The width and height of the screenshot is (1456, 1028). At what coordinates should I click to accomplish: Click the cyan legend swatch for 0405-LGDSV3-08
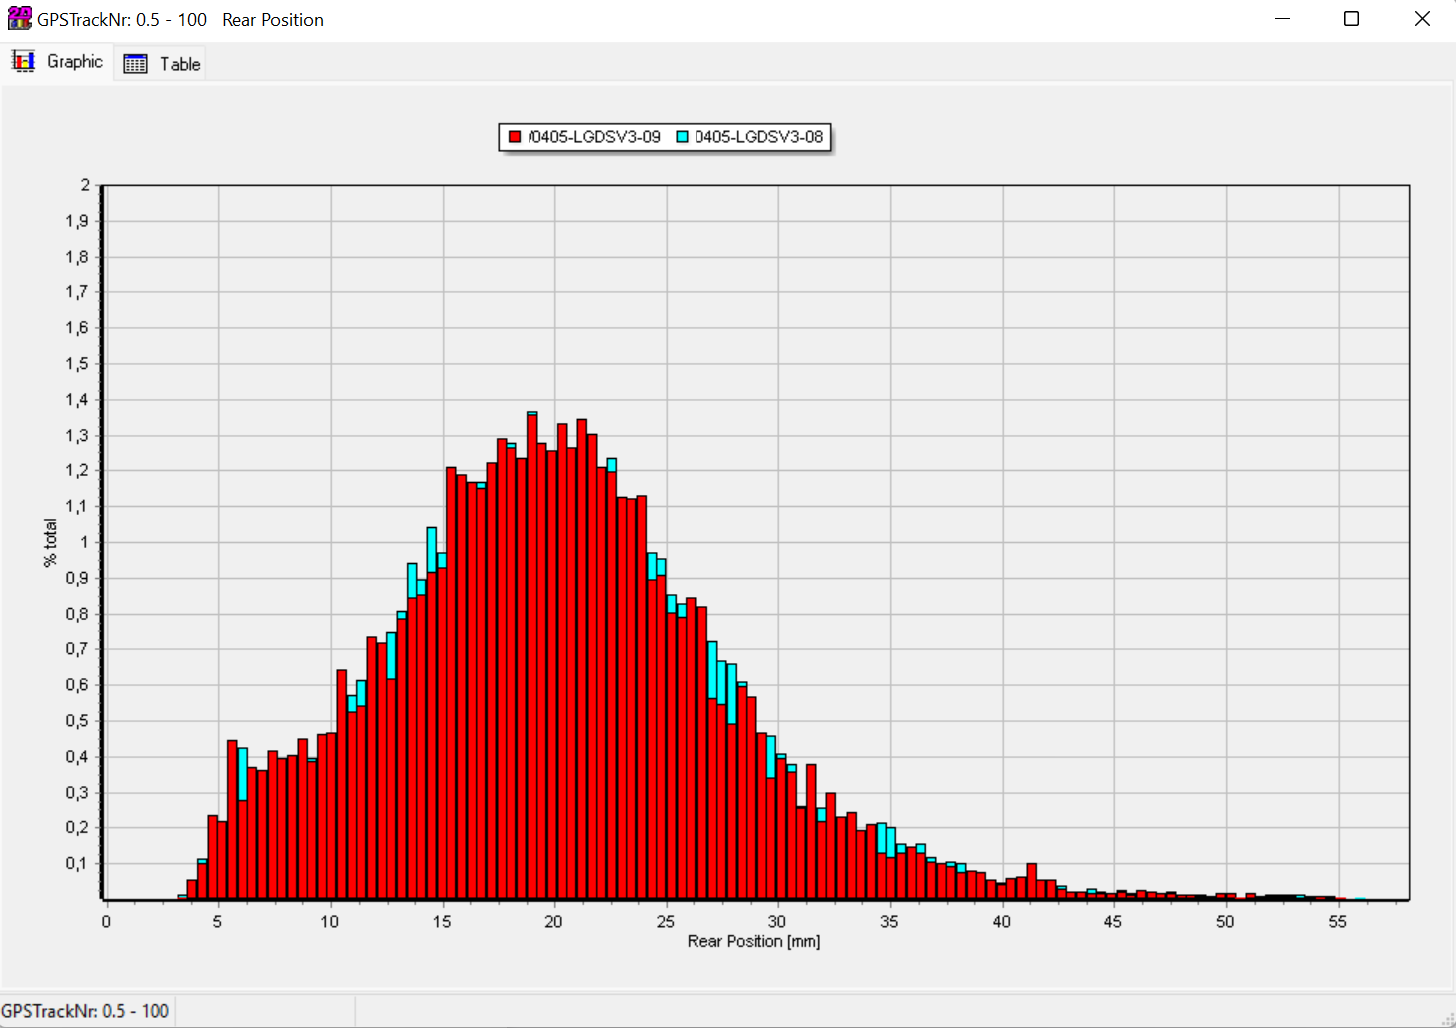pyautogui.click(x=682, y=137)
